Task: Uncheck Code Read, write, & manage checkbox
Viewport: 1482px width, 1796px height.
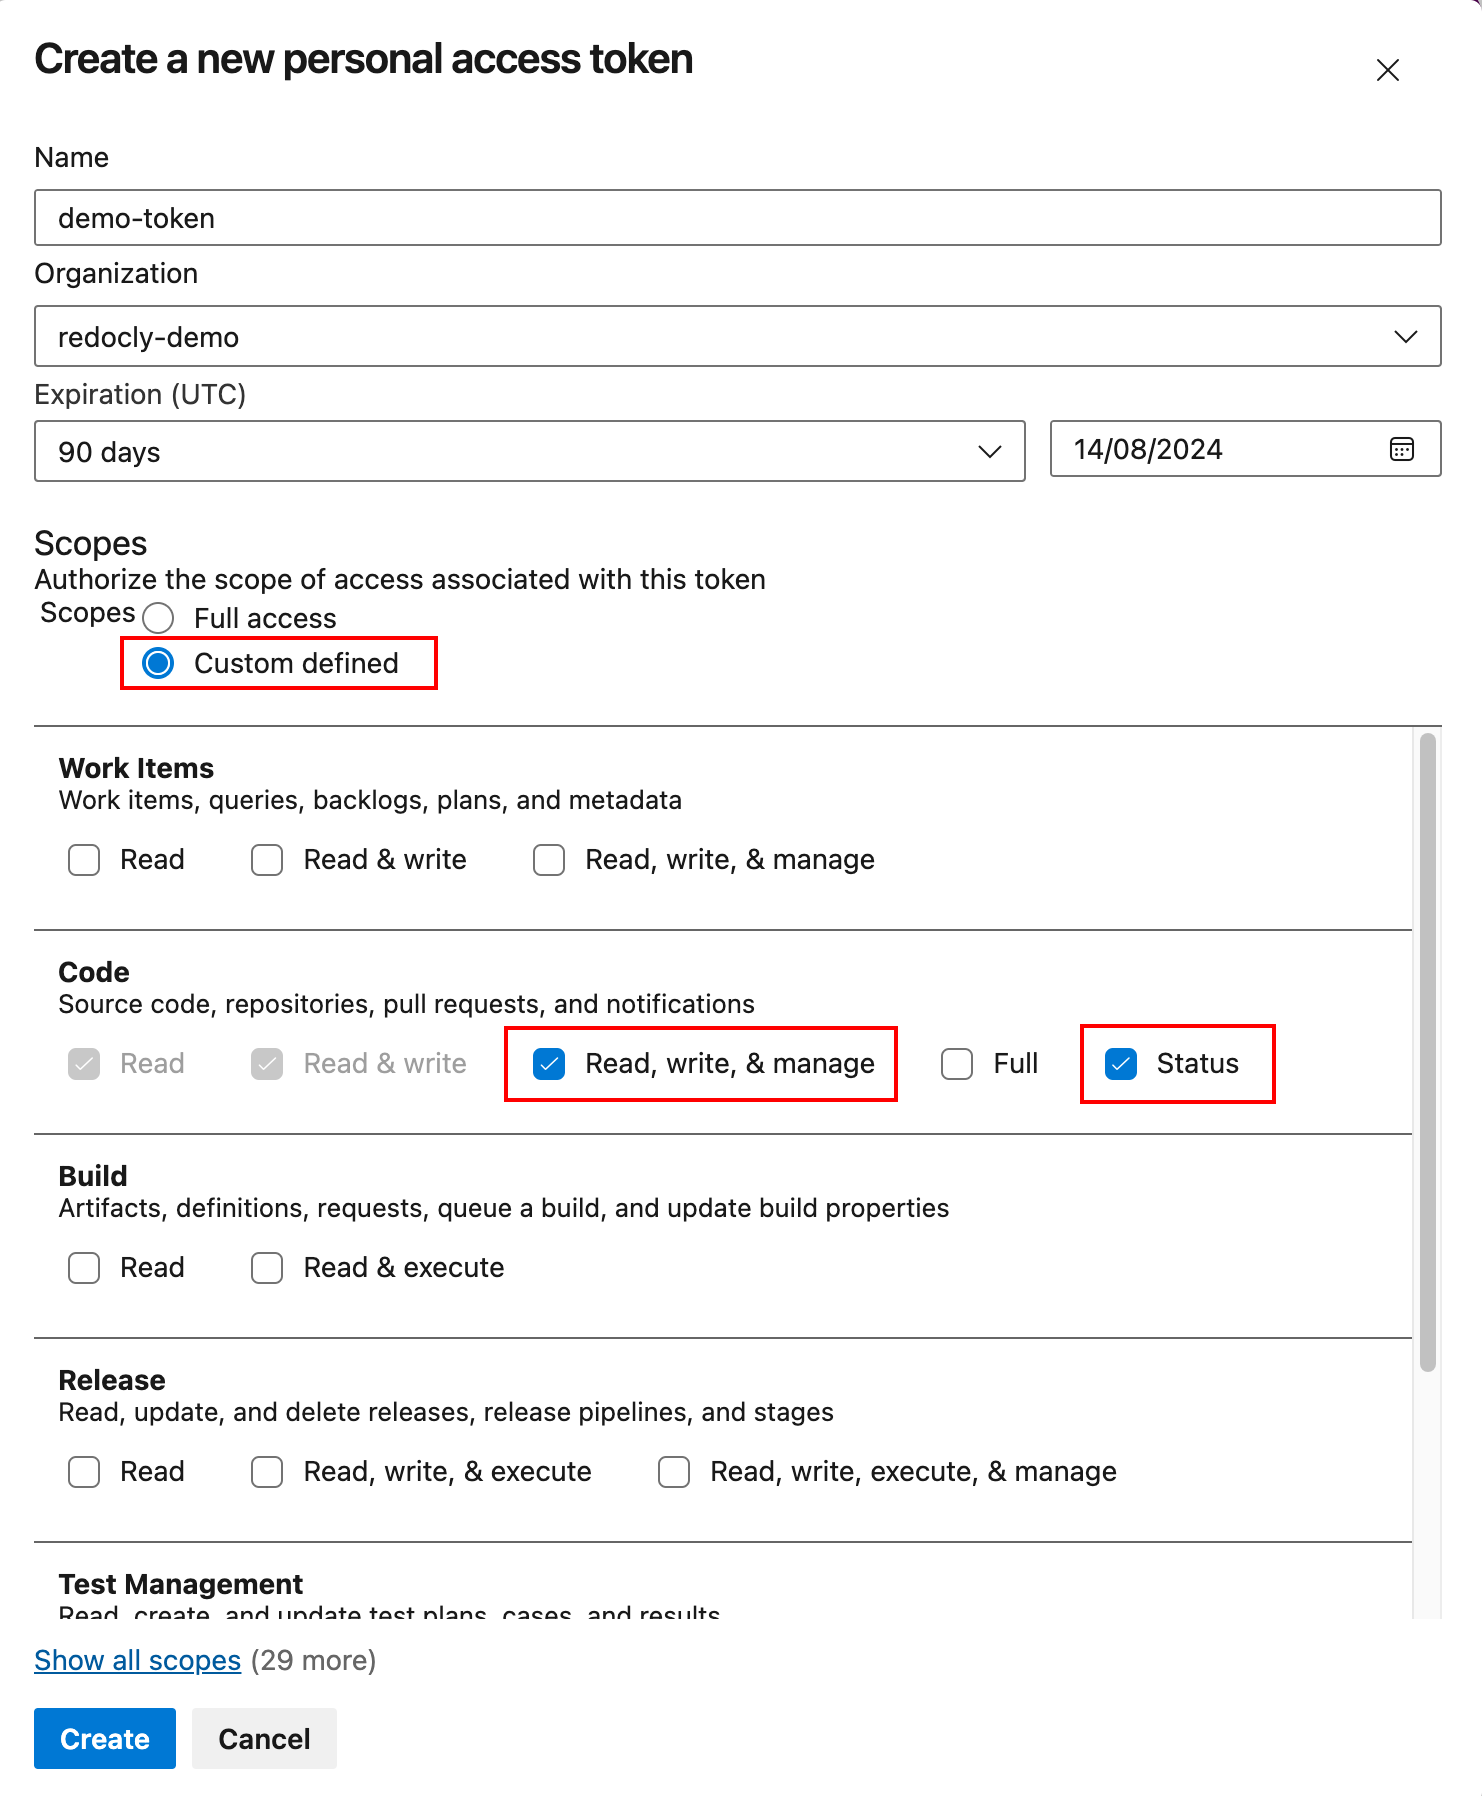Action: tap(549, 1064)
